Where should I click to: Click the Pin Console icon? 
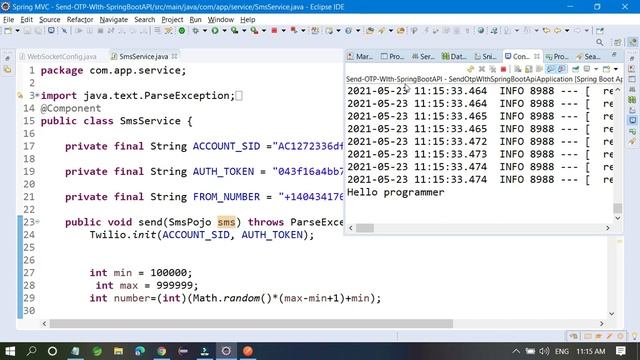coord(575,69)
